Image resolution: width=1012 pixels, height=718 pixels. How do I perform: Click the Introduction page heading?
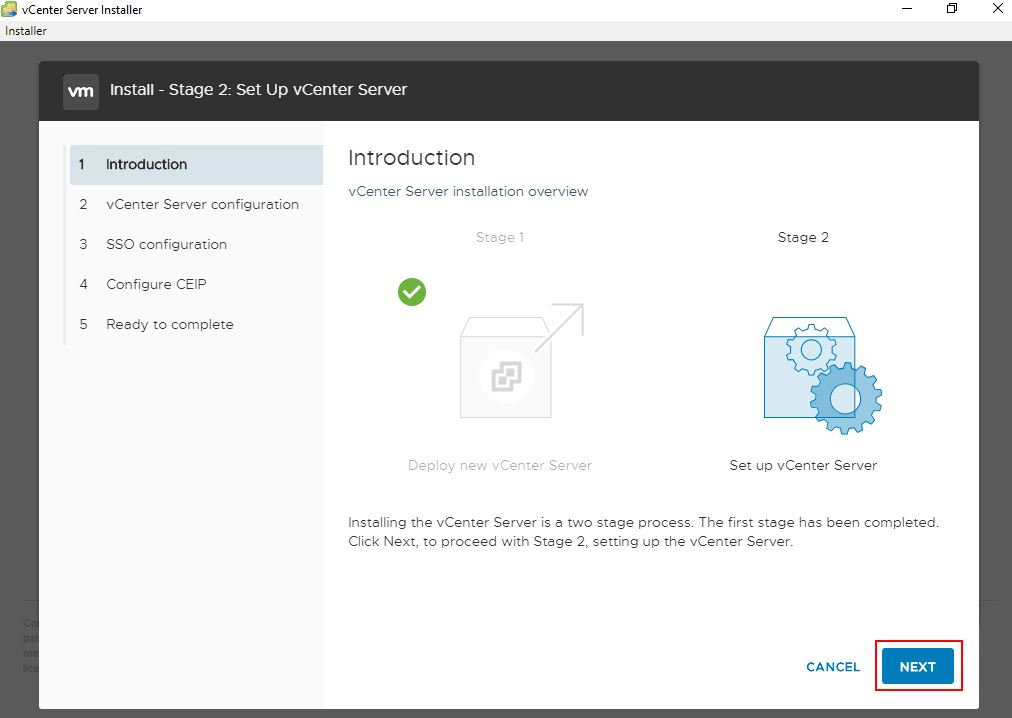(411, 158)
